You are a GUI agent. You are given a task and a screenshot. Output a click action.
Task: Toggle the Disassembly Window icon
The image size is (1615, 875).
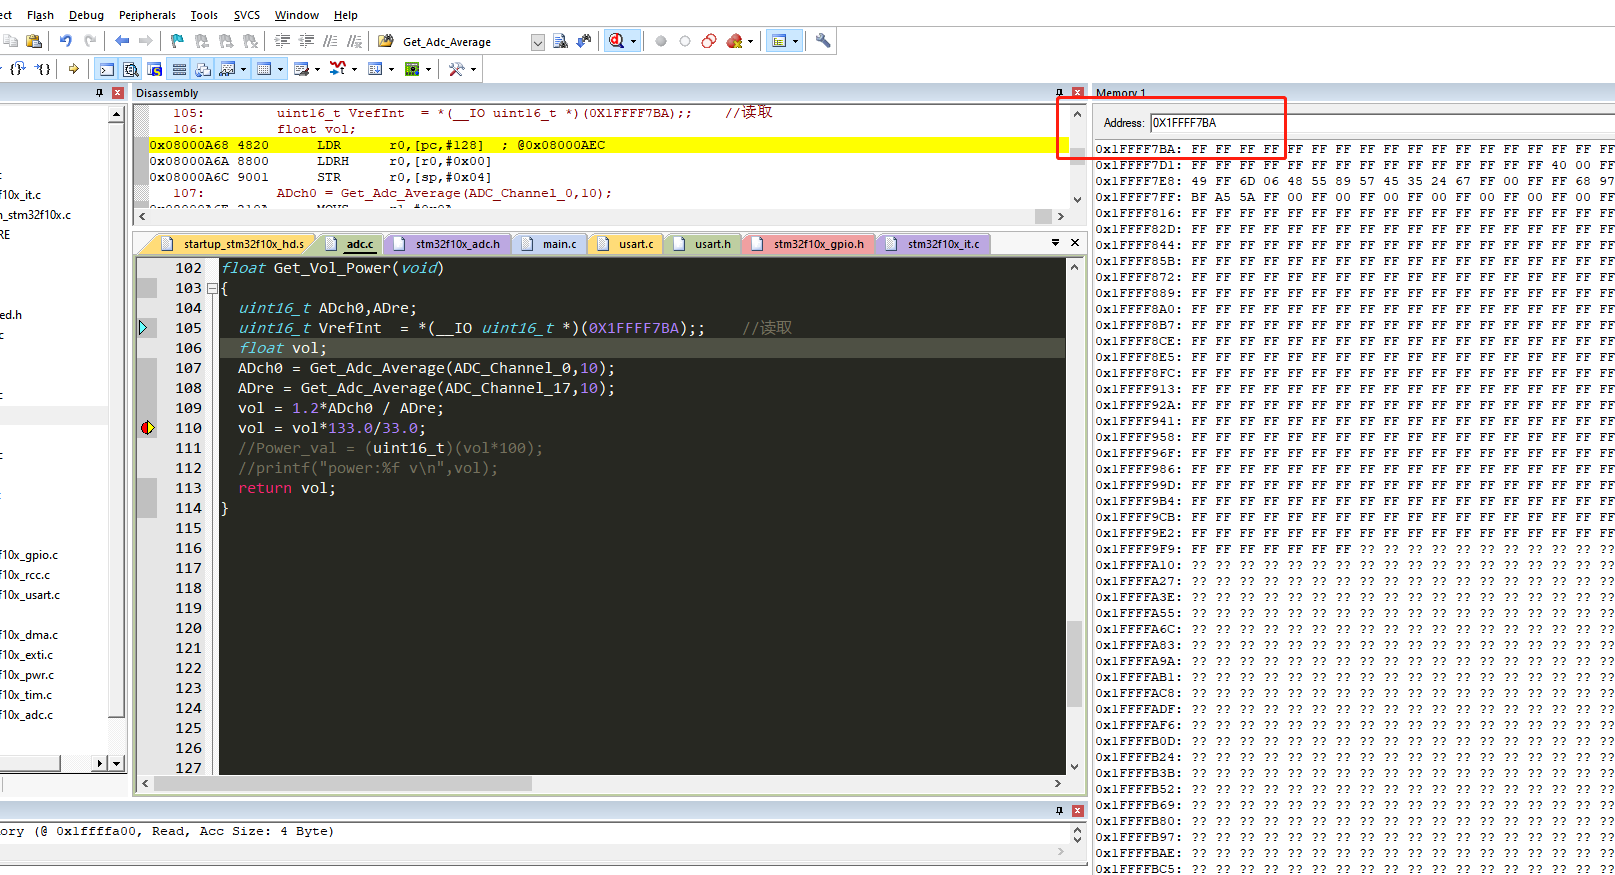point(131,69)
